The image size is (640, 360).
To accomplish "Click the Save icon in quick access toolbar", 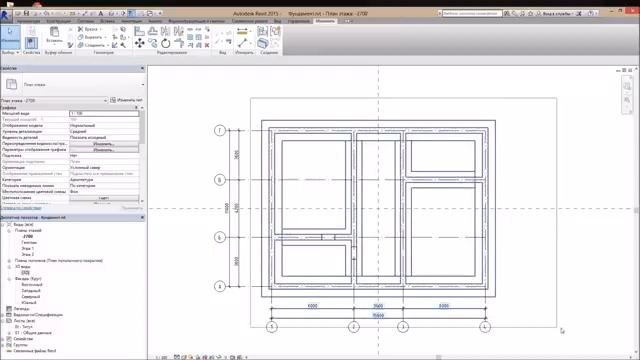I will (27, 13).
